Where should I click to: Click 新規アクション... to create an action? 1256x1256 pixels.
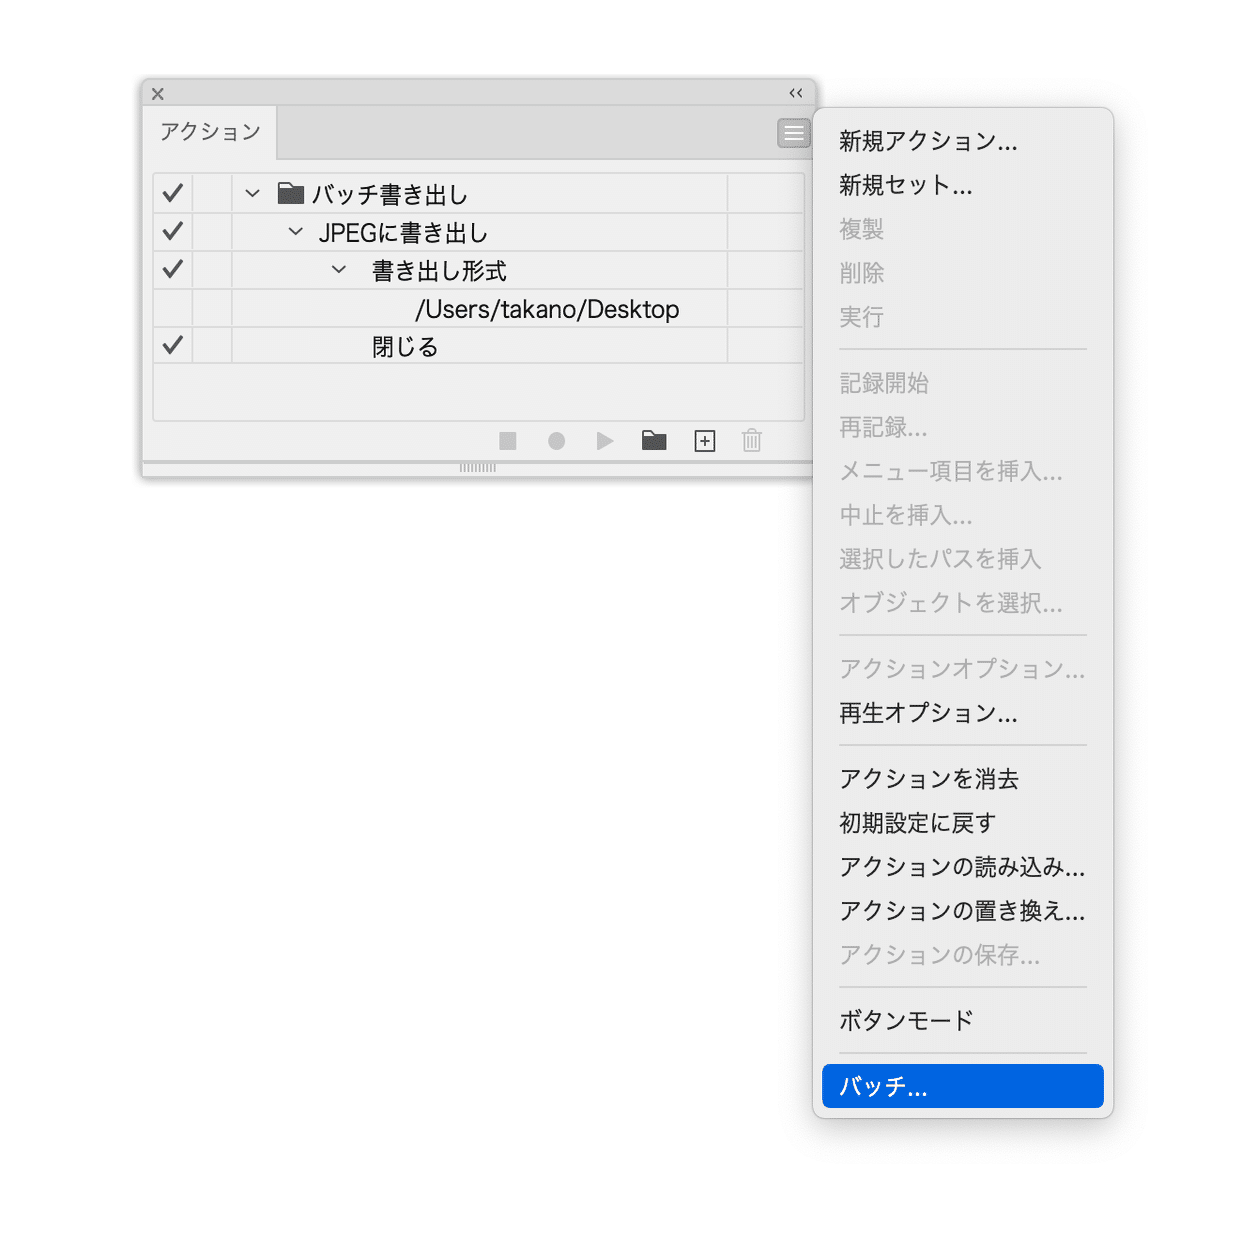click(x=928, y=142)
